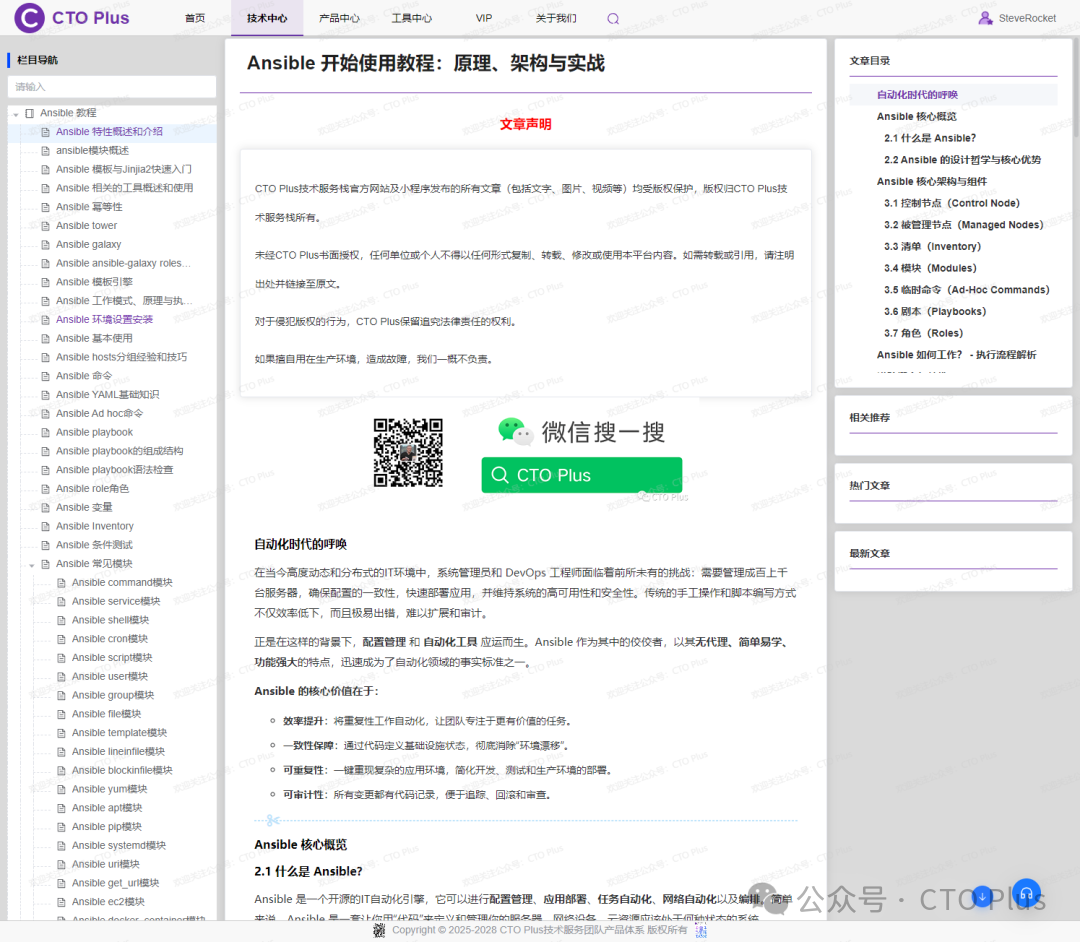
Task: Click the document icon beside Ansible tower
Action: (46, 225)
